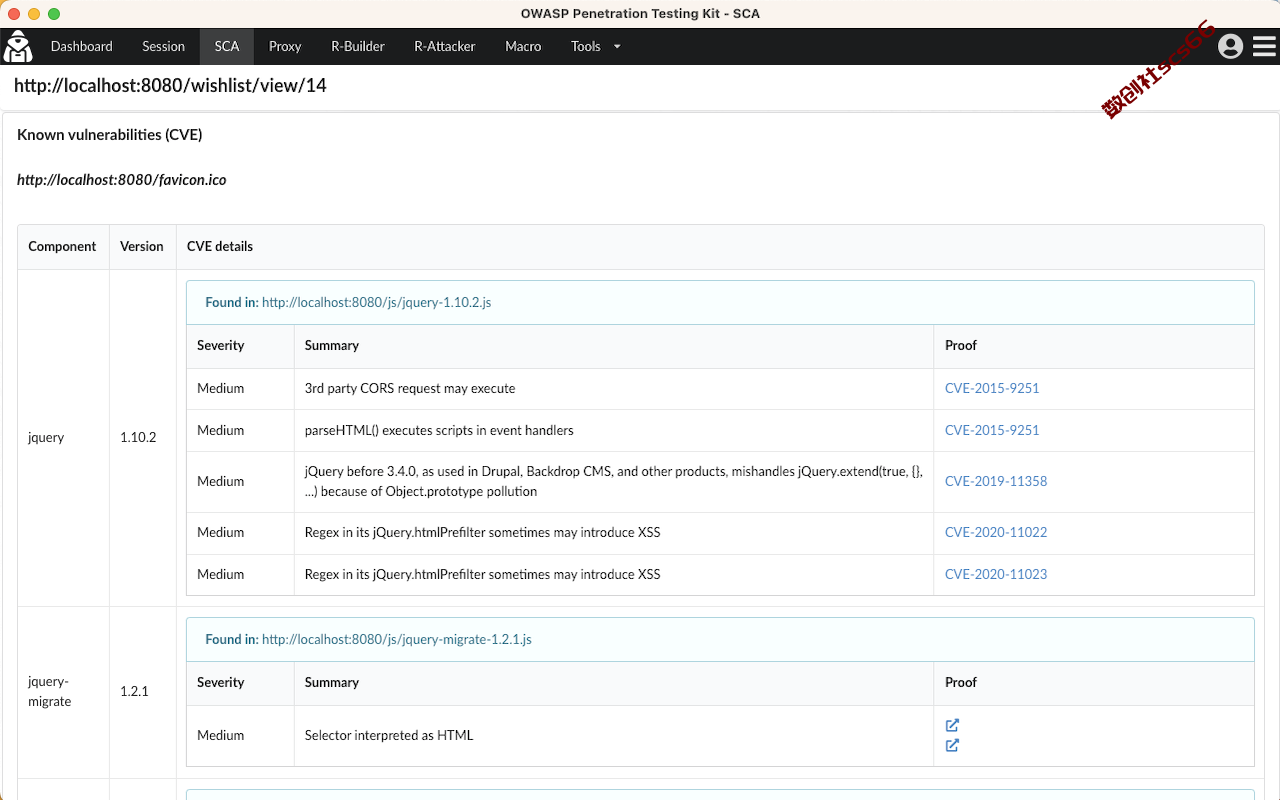Open the CVE-2019-11358 link
The width and height of the screenshot is (1280, 800).
[996, 481]
